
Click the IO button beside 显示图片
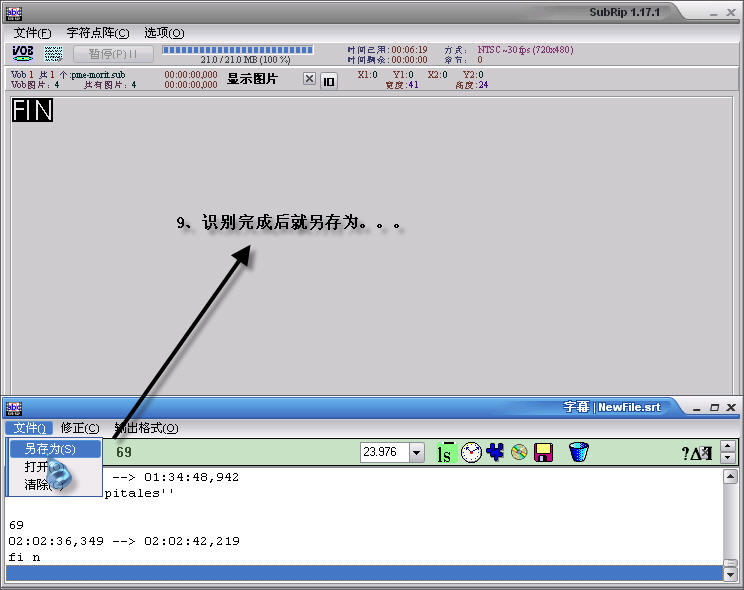329,81
